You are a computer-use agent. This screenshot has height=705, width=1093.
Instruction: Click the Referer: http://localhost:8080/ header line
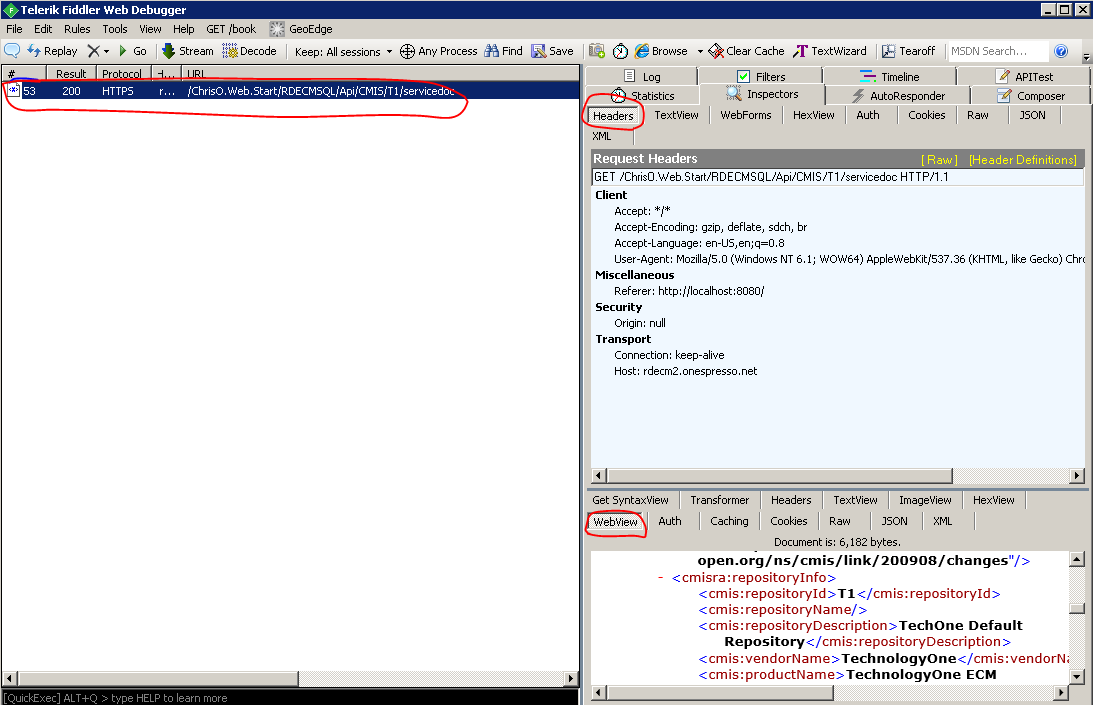click(x=689, y=291)
